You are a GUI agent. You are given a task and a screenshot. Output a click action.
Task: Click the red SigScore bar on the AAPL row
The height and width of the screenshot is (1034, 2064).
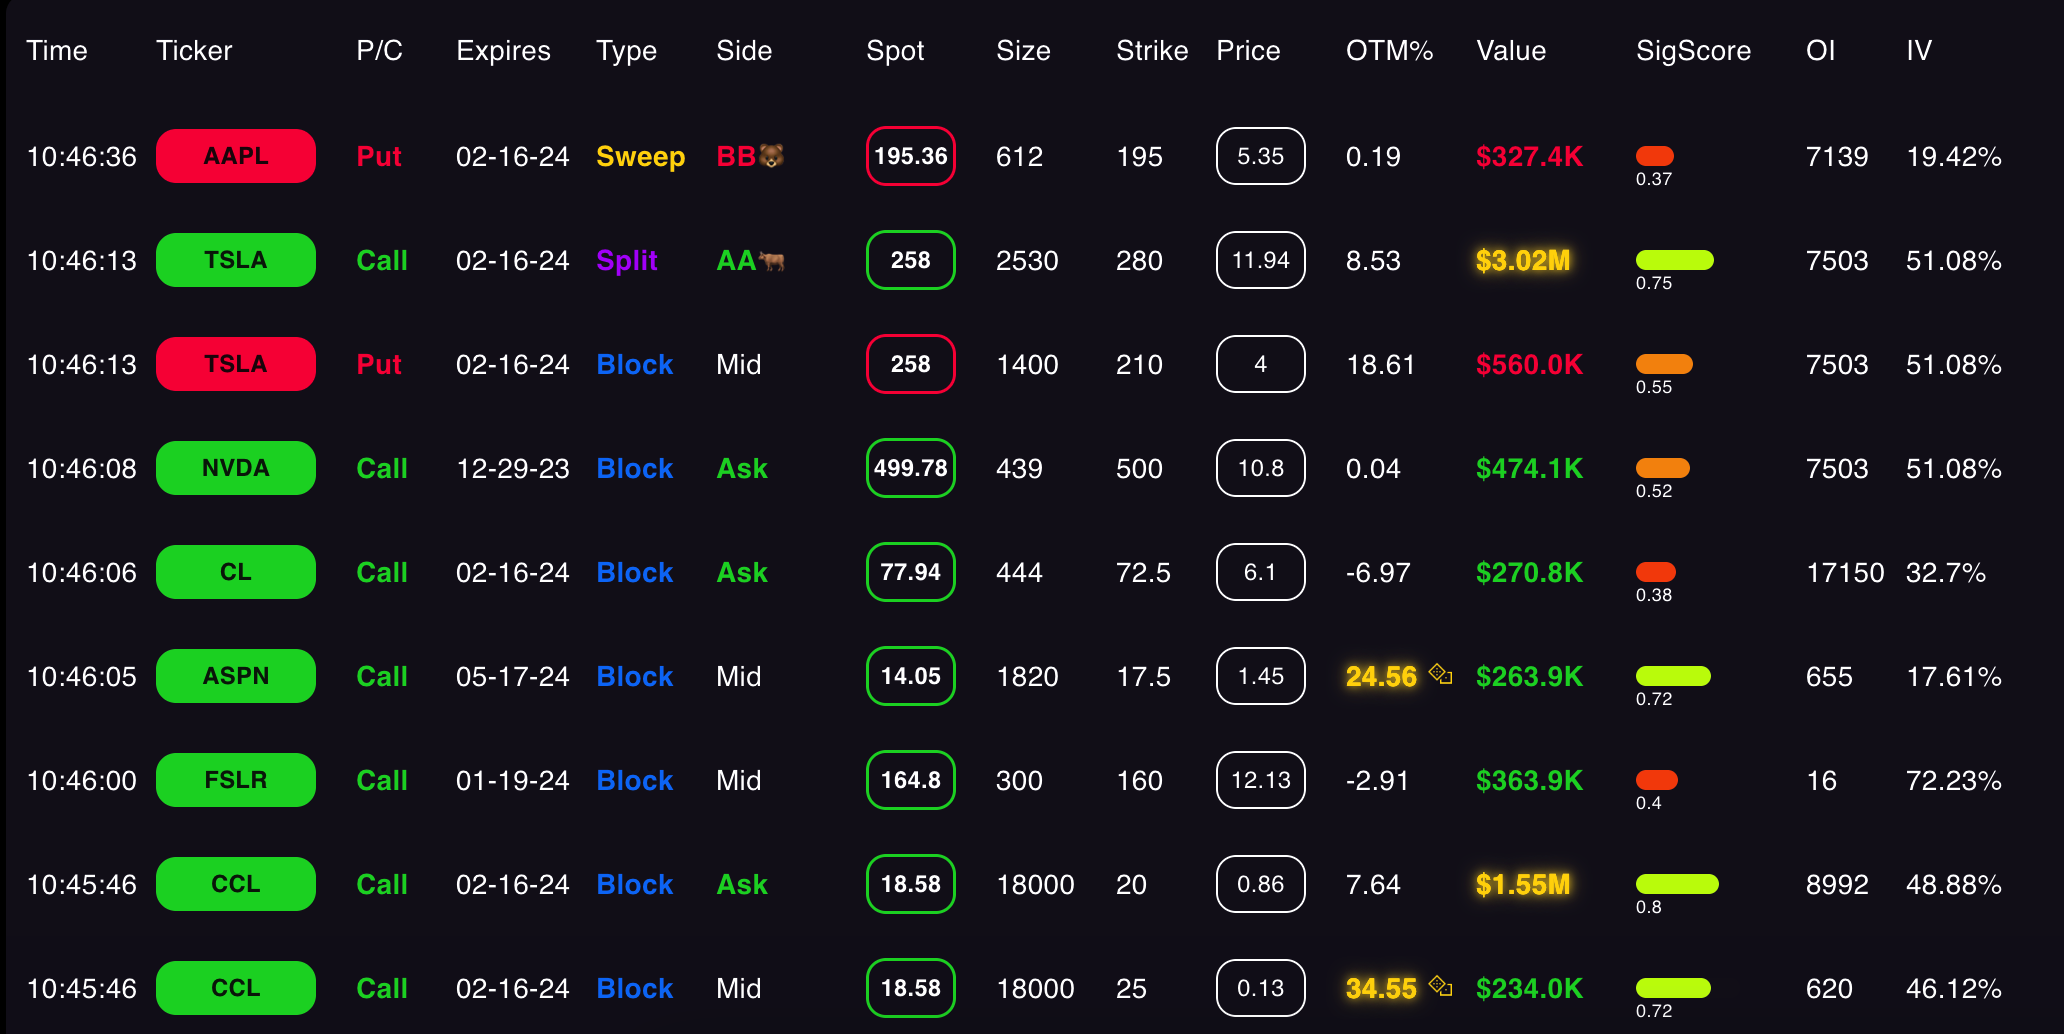1654,156
